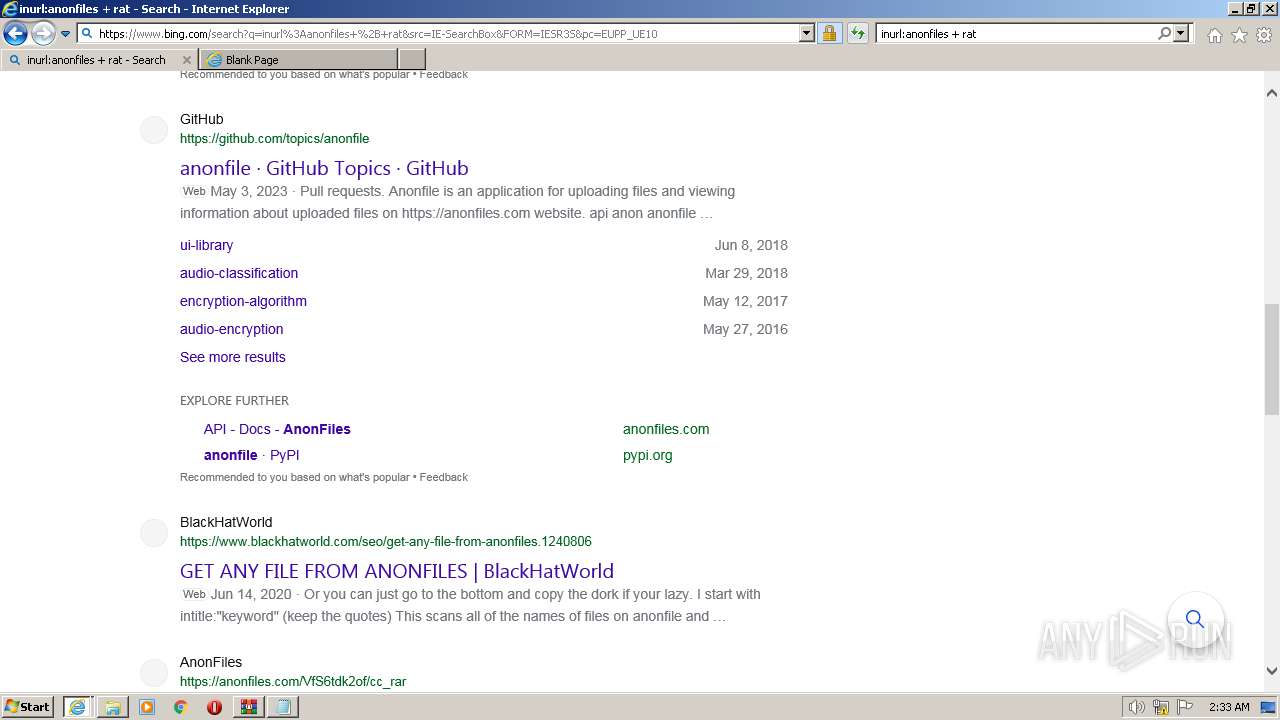Click the Action Center flag icon
This screenshot has width=1280, height=720.
pyautogui.click(x=1184, y=707)
